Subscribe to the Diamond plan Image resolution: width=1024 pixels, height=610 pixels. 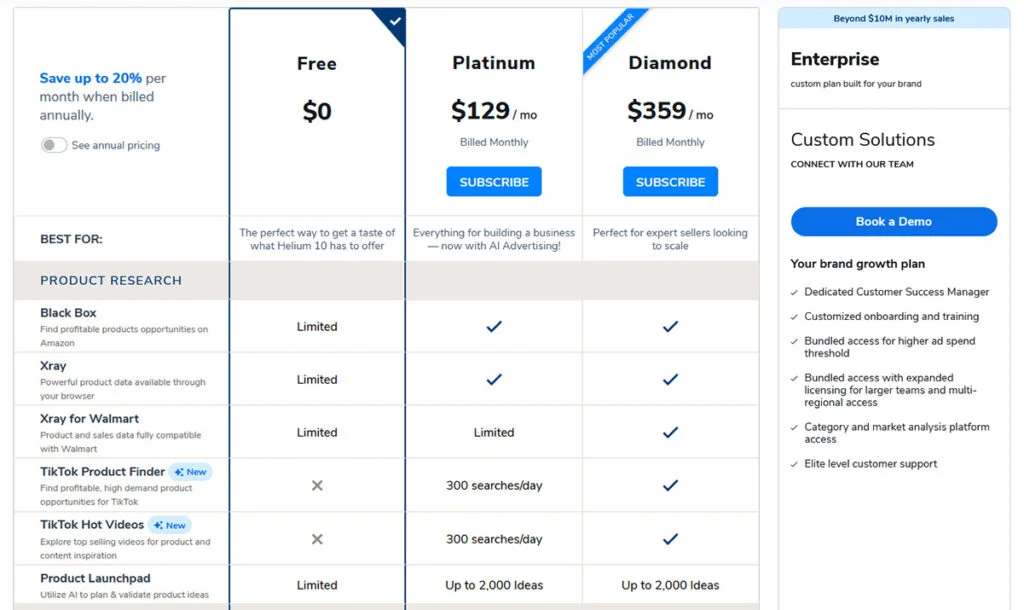point(670,181)
